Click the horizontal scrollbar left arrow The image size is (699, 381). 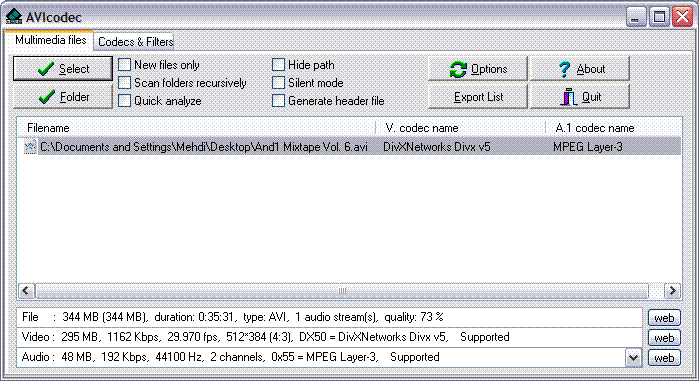(x=26, y=291)
